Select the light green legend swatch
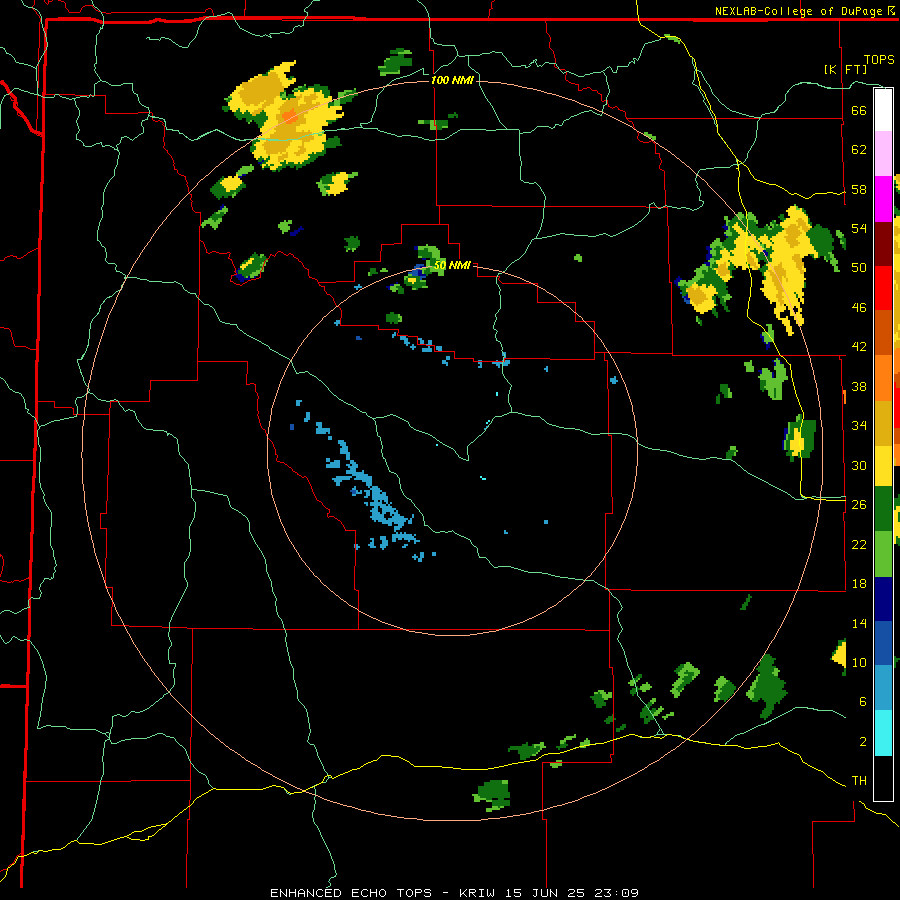 click(883, 554)
